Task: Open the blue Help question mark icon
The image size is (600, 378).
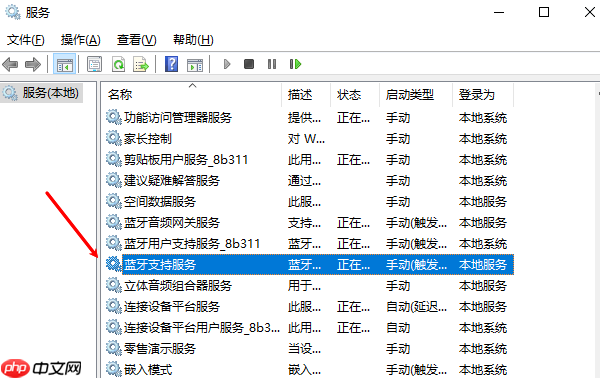Action: (171, 64)
